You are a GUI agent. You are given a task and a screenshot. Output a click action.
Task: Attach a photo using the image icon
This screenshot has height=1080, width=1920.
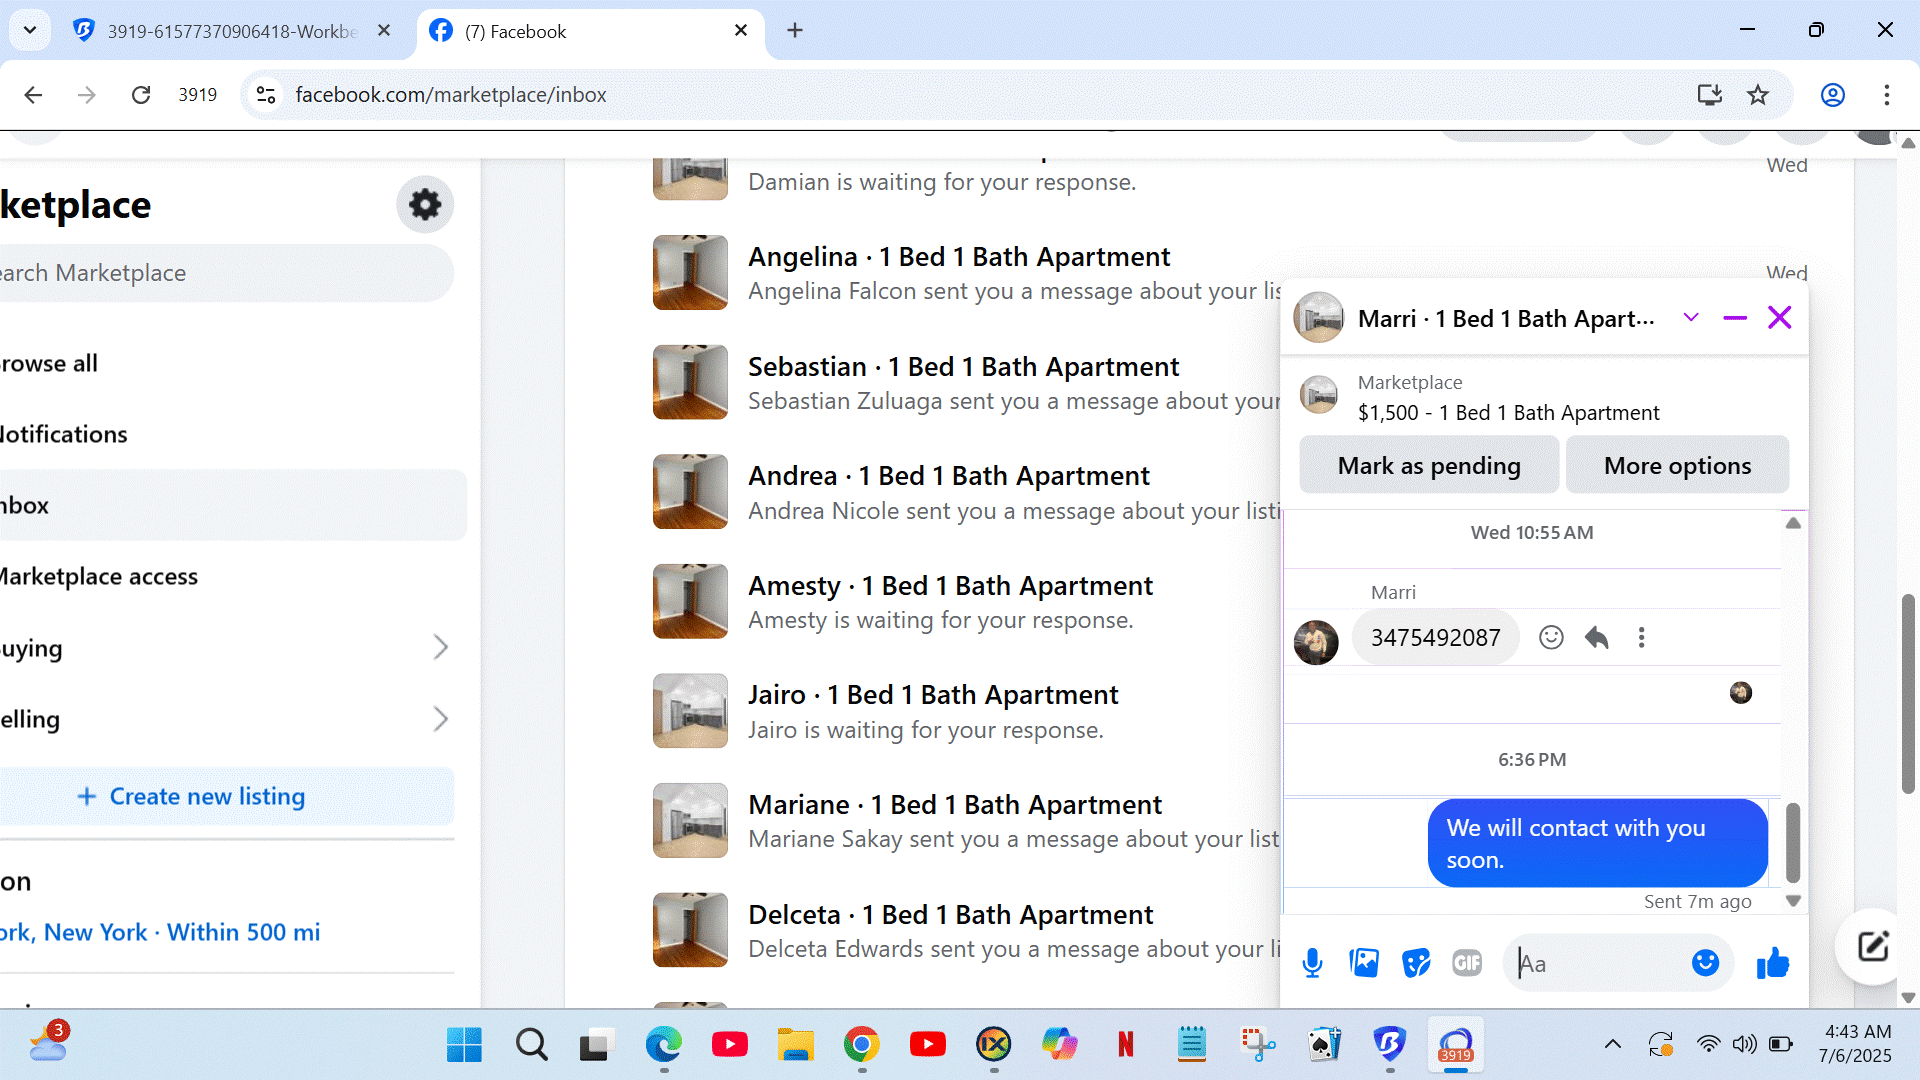[1364, 963]
